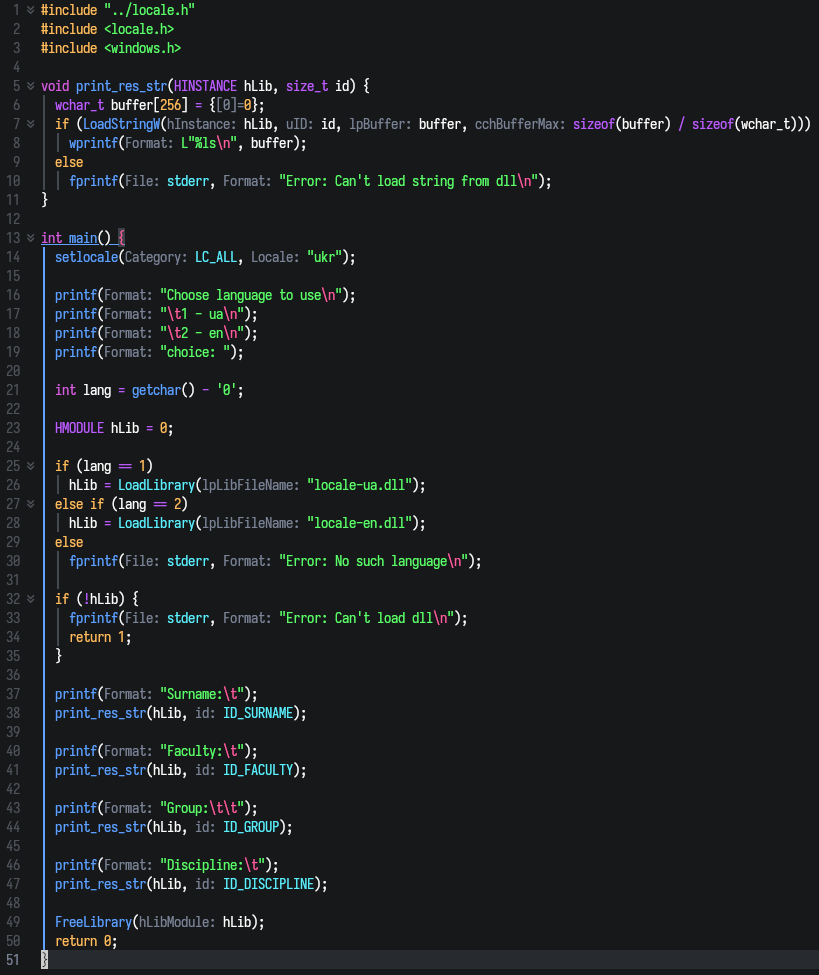Click the "Error: Can't load dll" string
The height and width of the screenshot is (975, 819).
pos(366,618)
